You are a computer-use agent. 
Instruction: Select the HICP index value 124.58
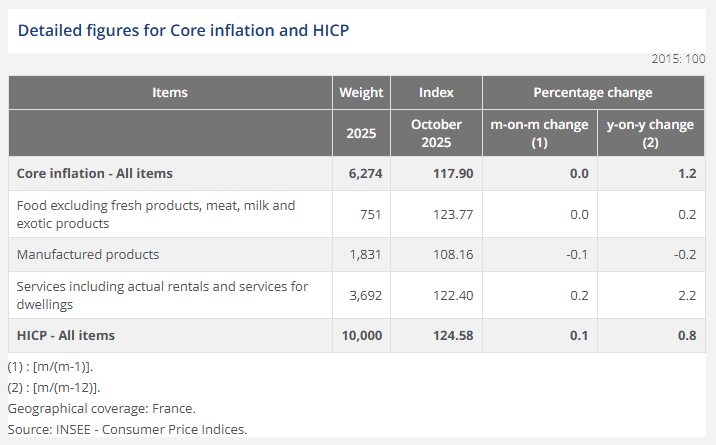click(x=451, y=335)
